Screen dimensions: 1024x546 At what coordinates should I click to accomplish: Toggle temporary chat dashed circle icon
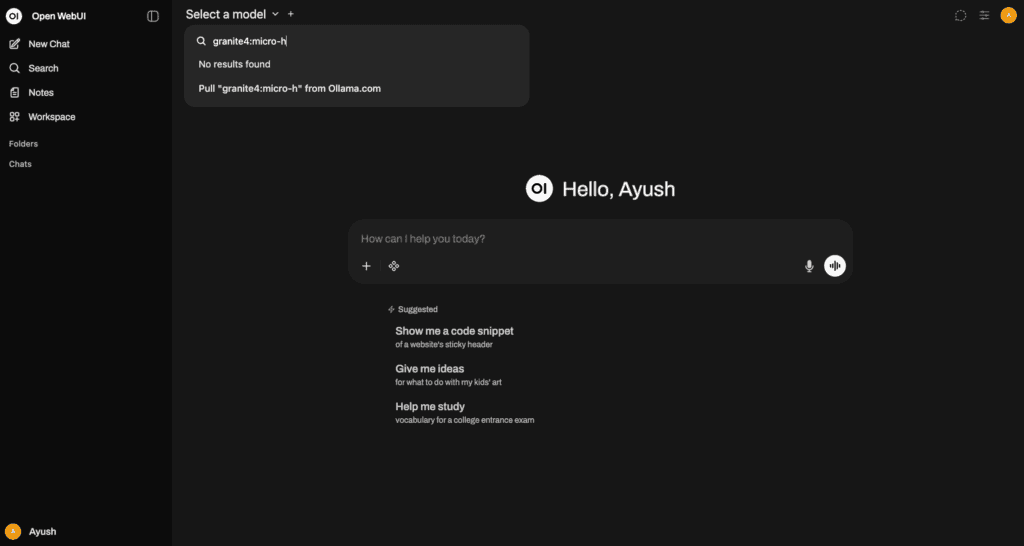click(x=960, y=15)
